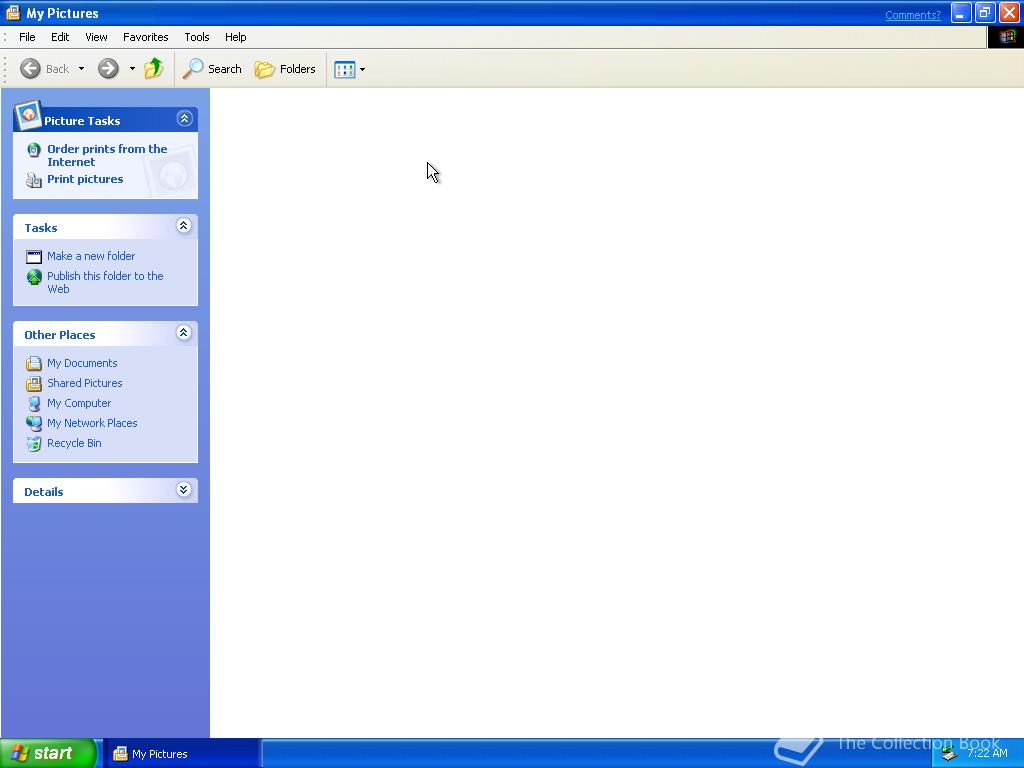Click the Order prints globe icon

click(x=34, y=150)
